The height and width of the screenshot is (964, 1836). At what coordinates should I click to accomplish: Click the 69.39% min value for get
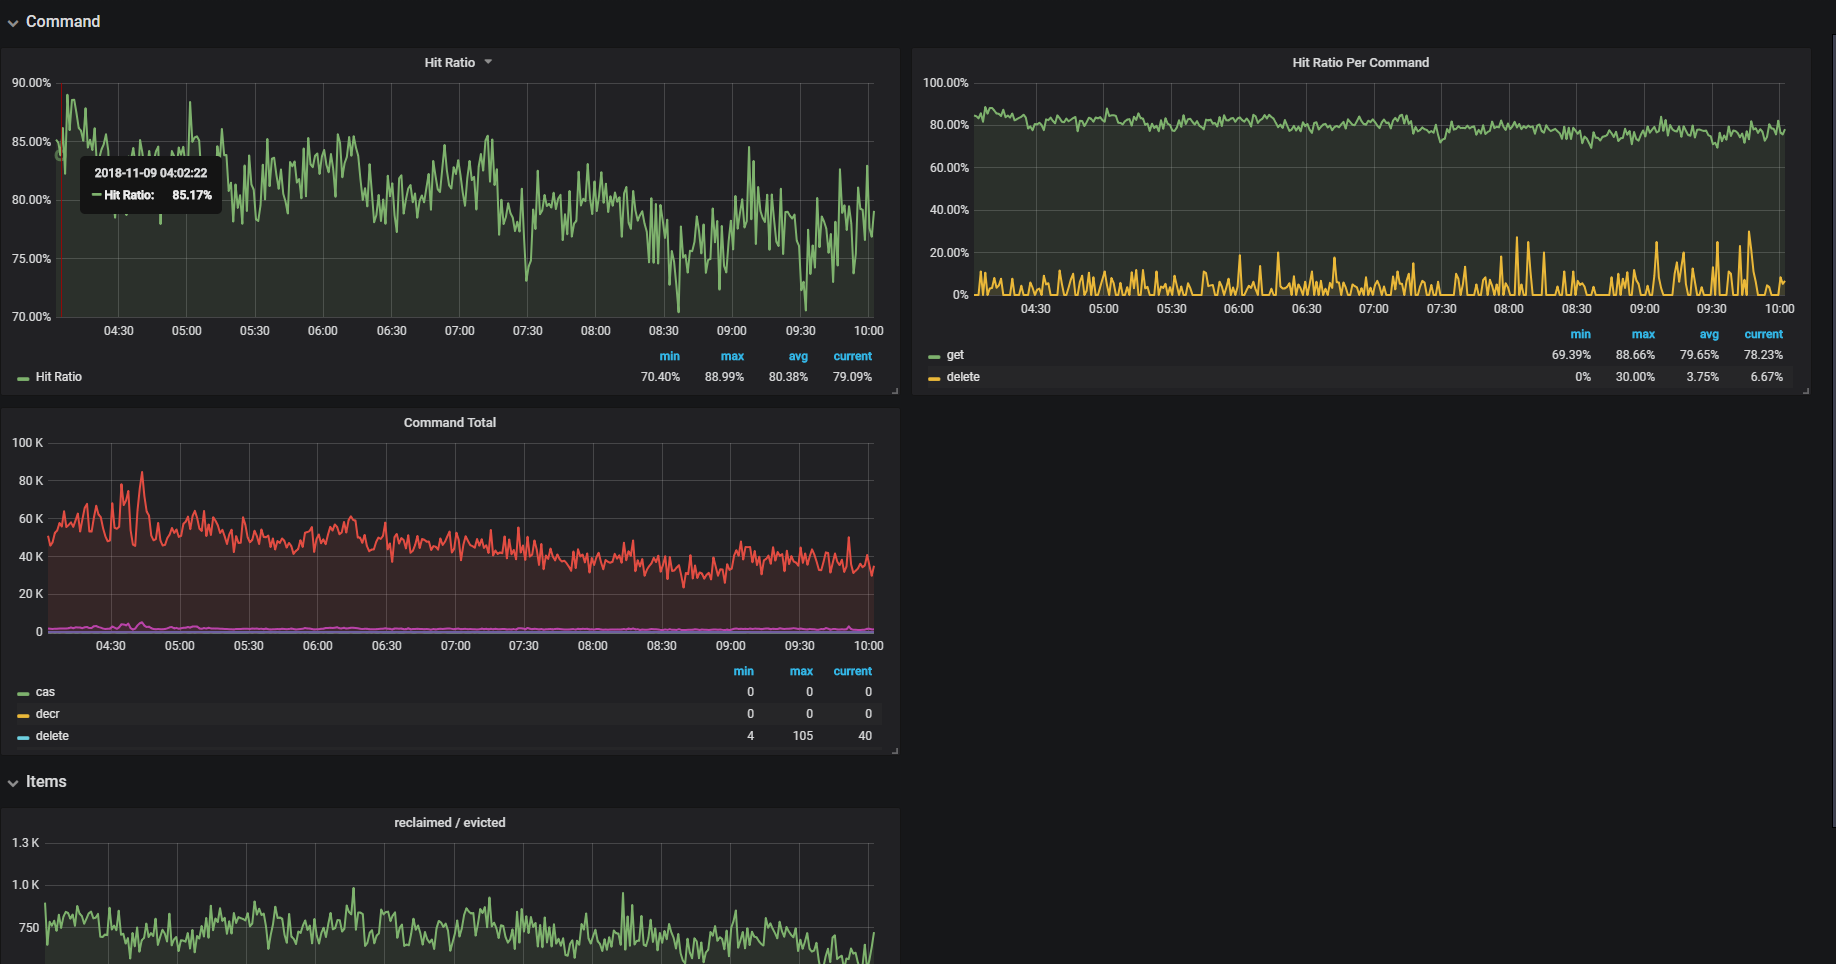click(x=1571, y=355)
